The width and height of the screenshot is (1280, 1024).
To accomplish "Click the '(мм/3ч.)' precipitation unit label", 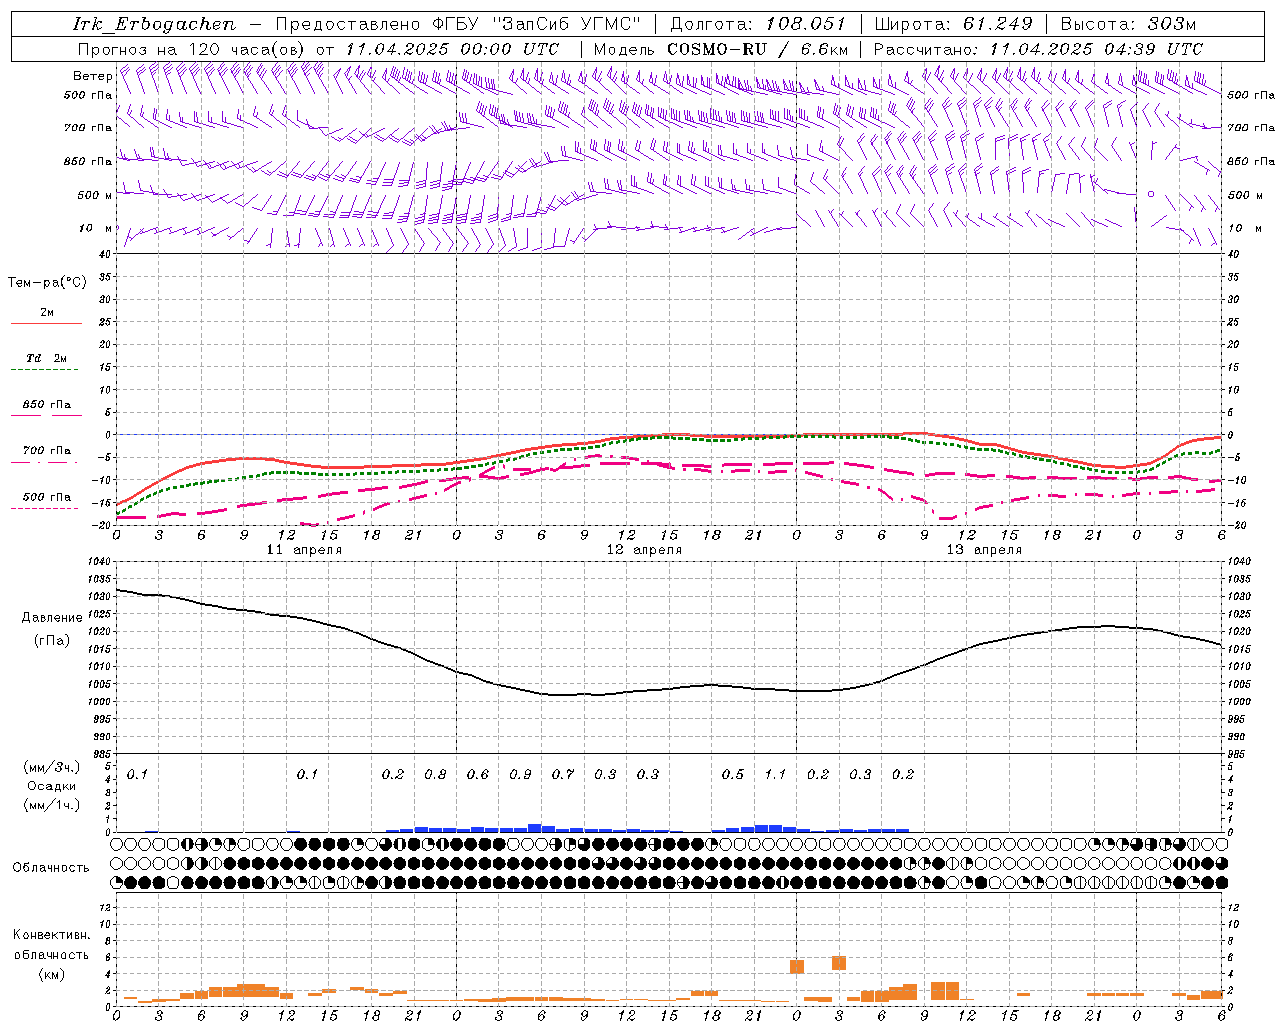I will [52, 768].
